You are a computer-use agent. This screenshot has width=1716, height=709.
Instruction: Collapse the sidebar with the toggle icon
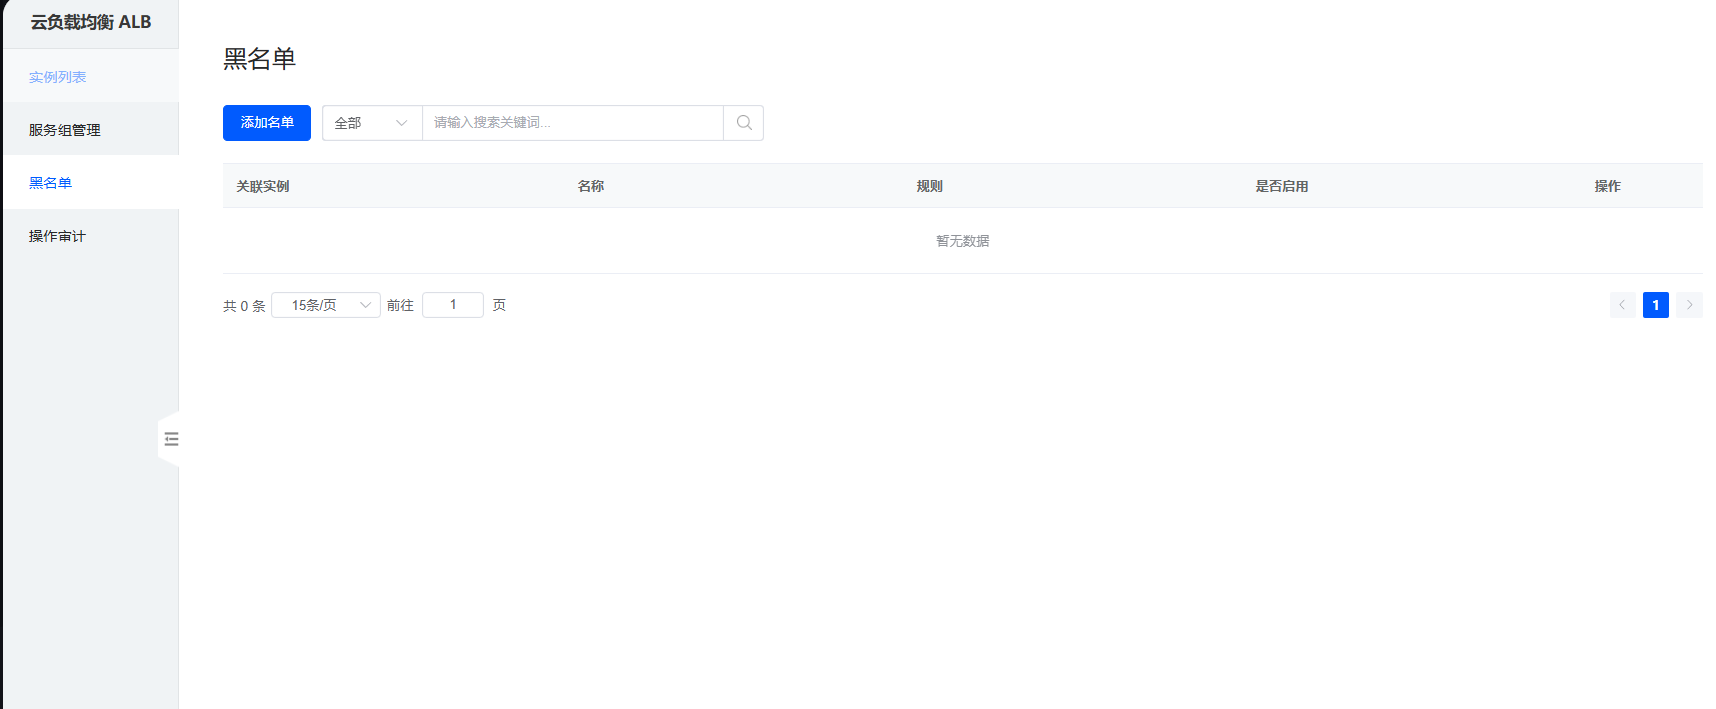click(171, 439)
